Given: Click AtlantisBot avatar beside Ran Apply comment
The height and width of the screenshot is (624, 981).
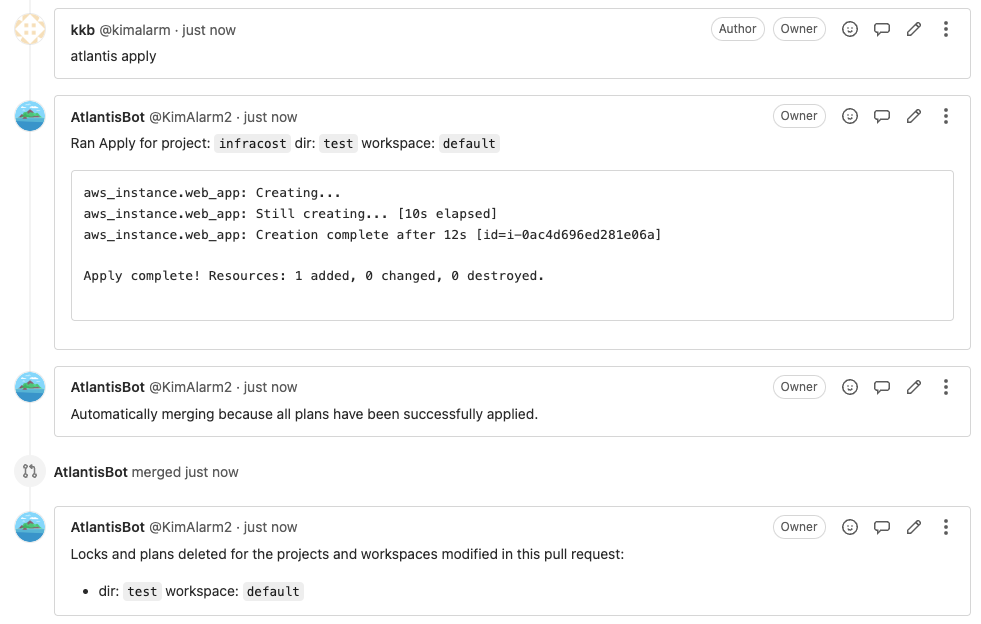Looking at the screenshot, I should [30, 116].
